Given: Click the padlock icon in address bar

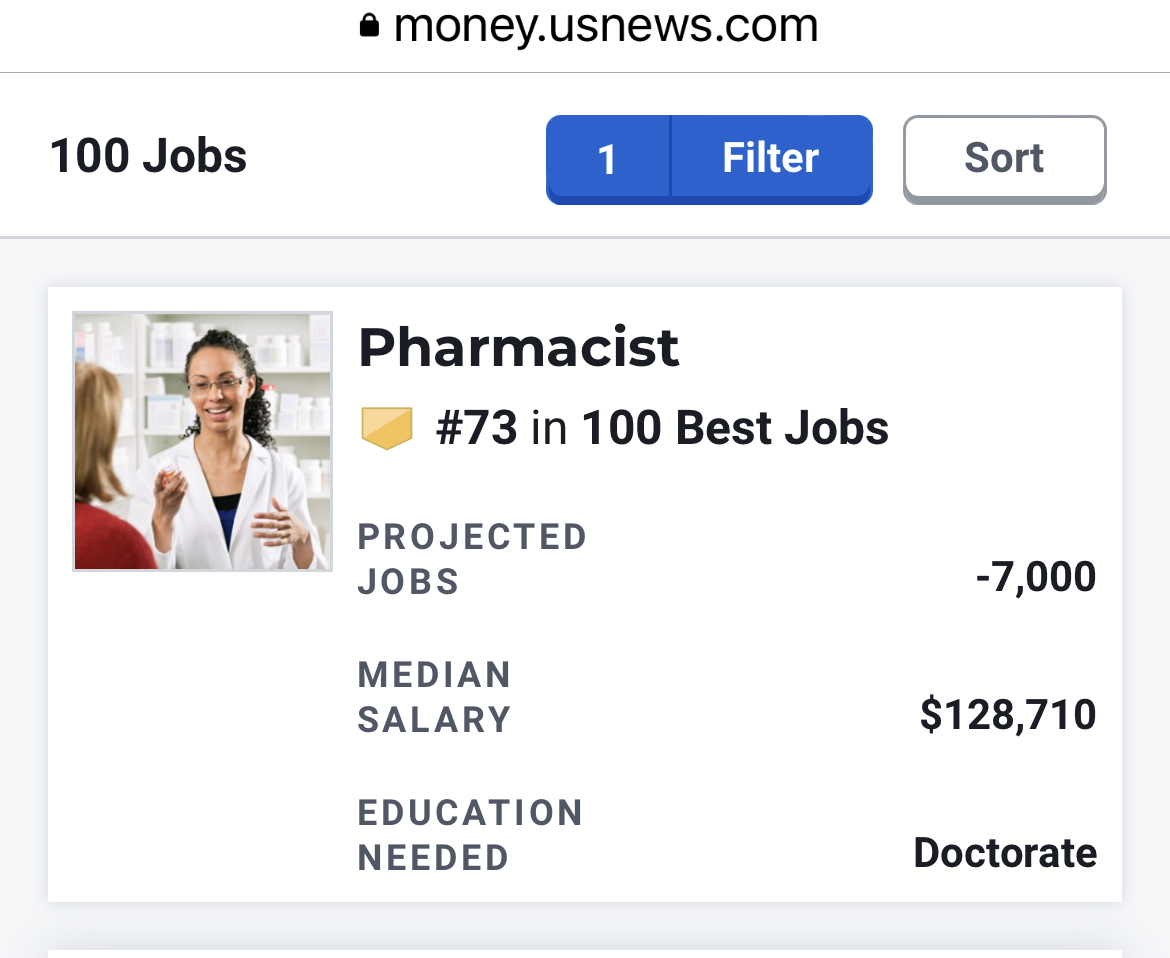Looking at the screenshot, I should (369, 26).
